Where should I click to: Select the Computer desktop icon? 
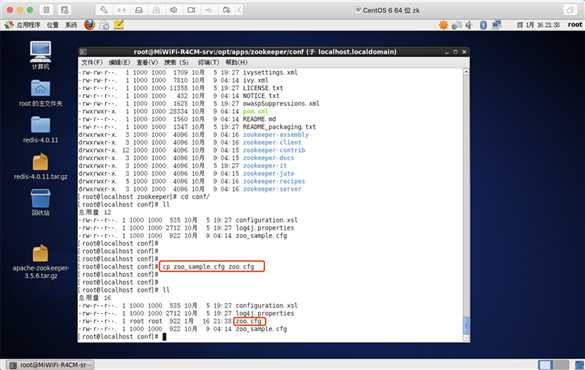coord(41,55)
